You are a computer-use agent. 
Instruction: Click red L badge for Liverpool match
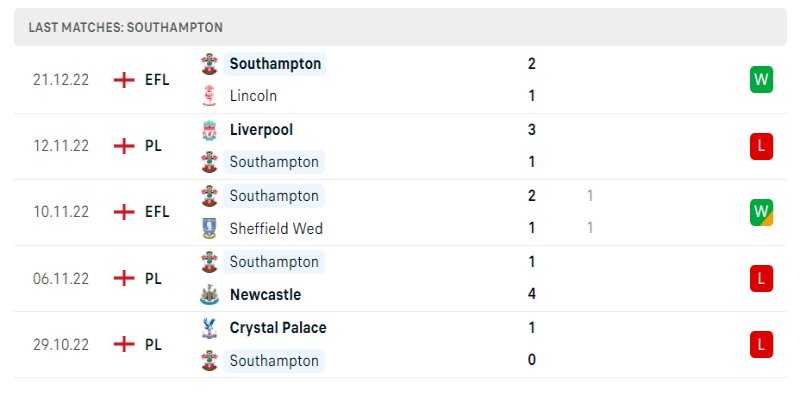(x=761, y=146)
